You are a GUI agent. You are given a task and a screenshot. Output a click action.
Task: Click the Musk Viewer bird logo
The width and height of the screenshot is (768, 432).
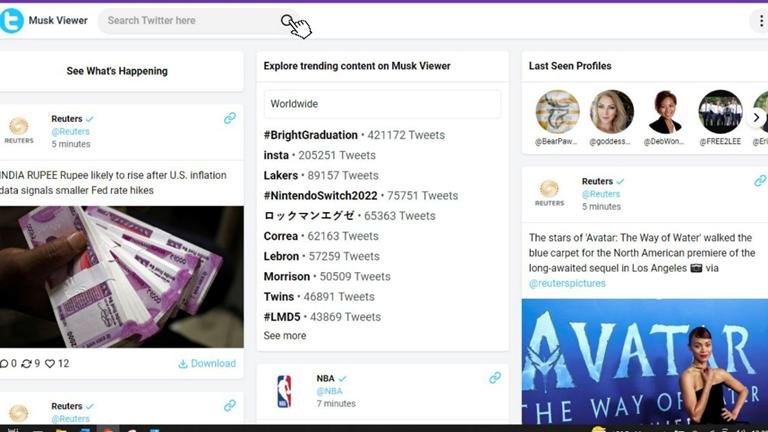pos(12,20)
